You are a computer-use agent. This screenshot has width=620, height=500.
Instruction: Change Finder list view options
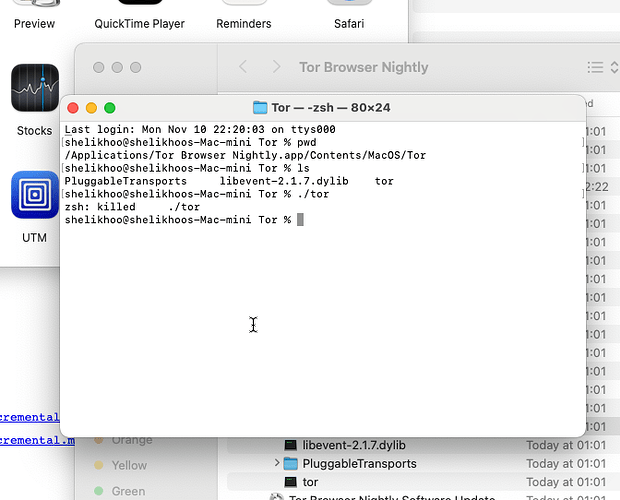pyautogui.click(x=603, y=67)
